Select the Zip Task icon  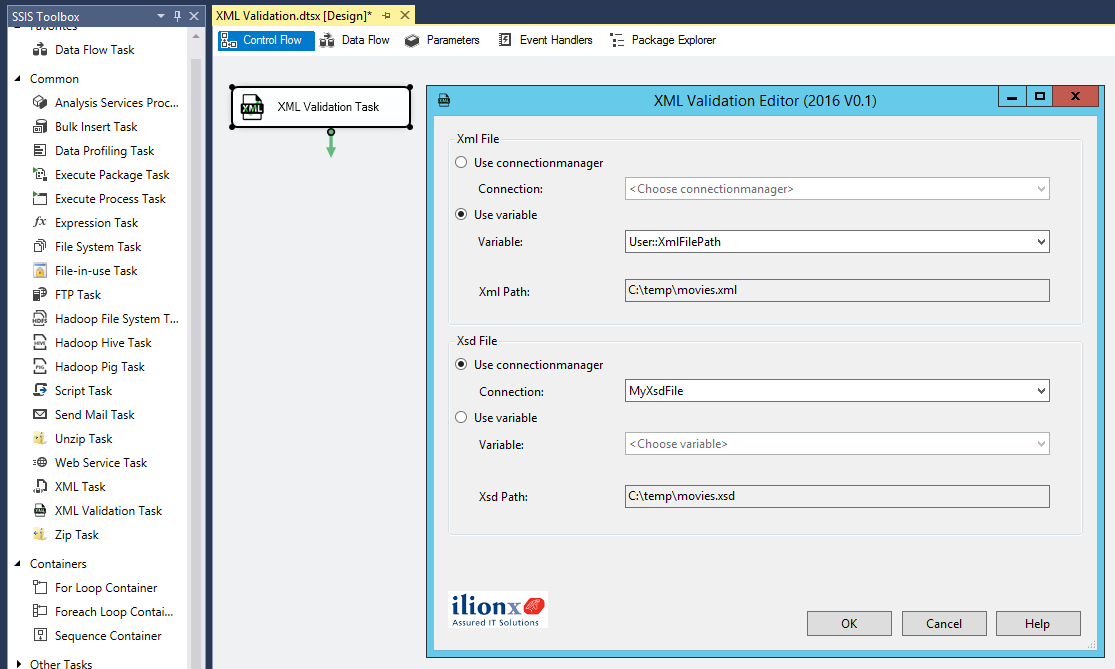[40, 535]
